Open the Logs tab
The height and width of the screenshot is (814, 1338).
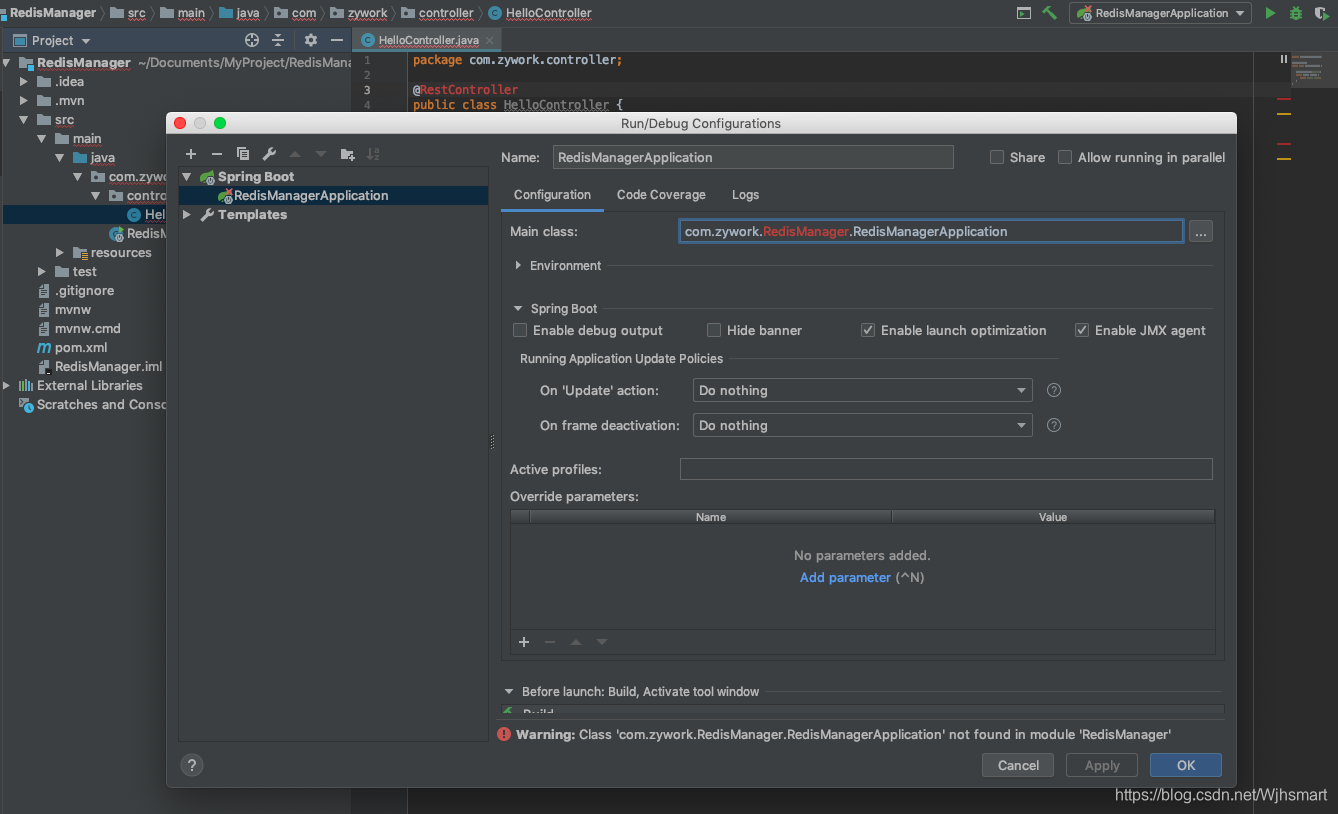point(745,194)
